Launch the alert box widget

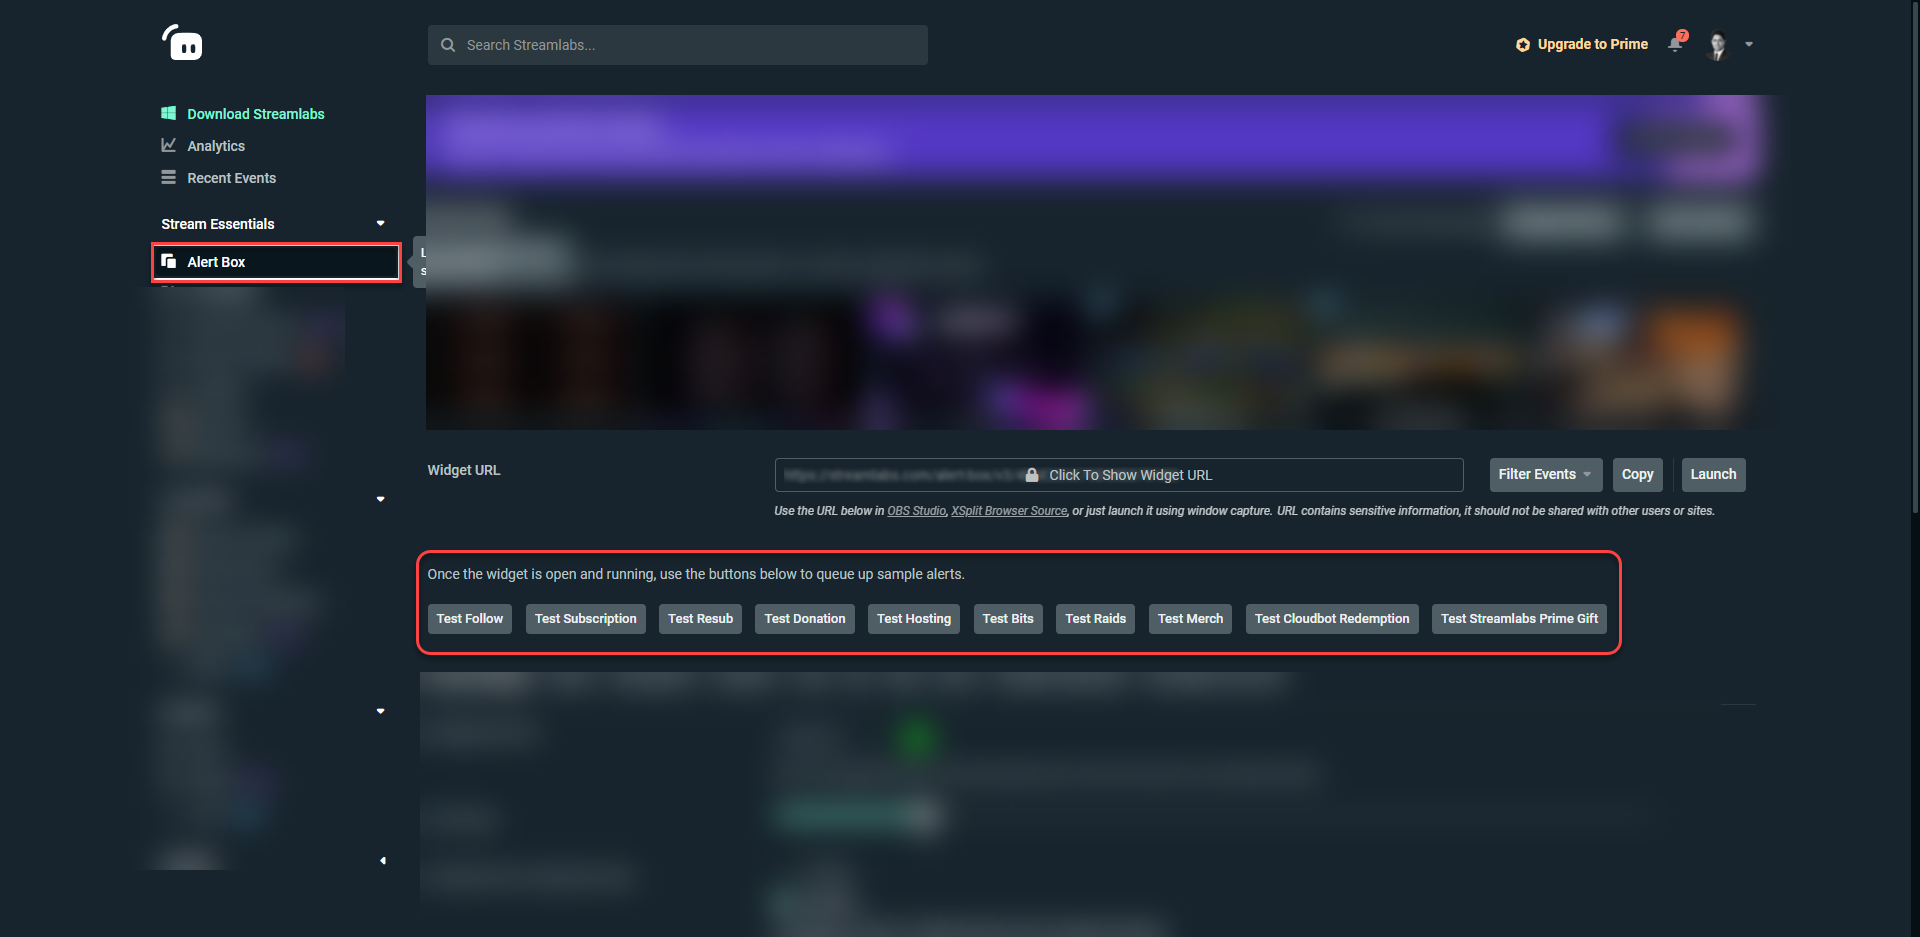pos(1713,475)
